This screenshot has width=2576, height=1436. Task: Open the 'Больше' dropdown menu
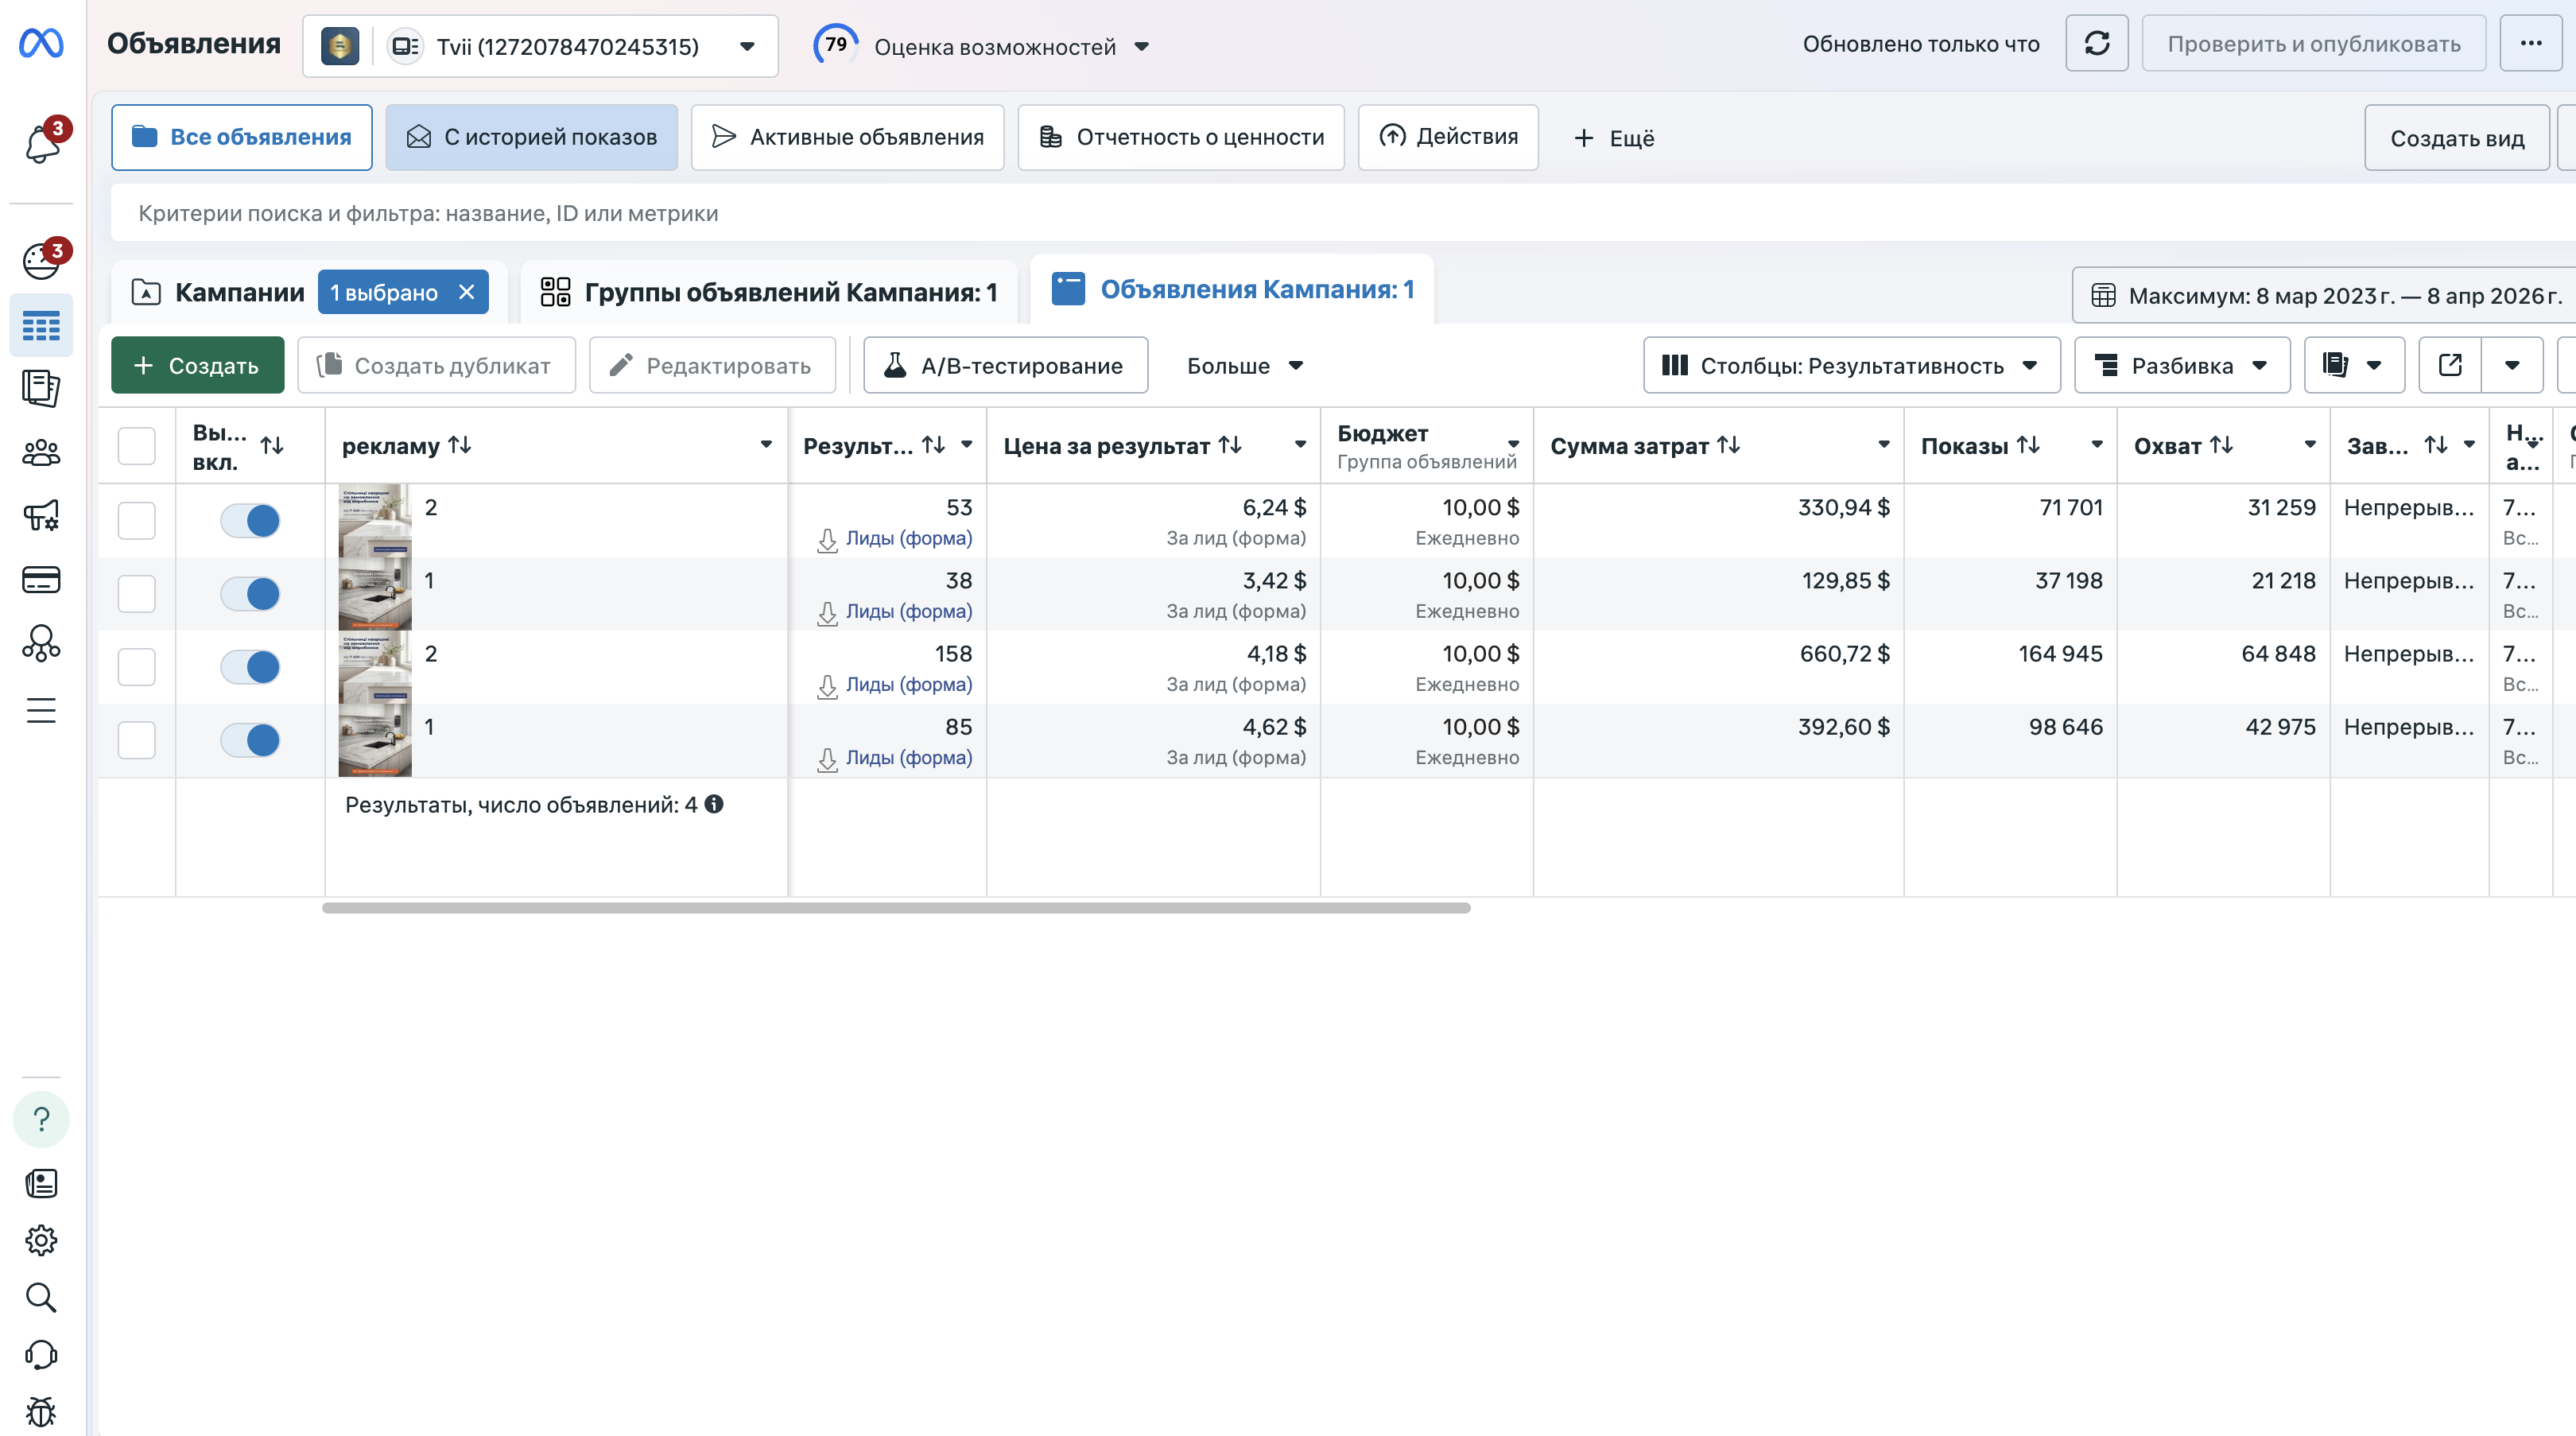click(x=1245, y=366)
